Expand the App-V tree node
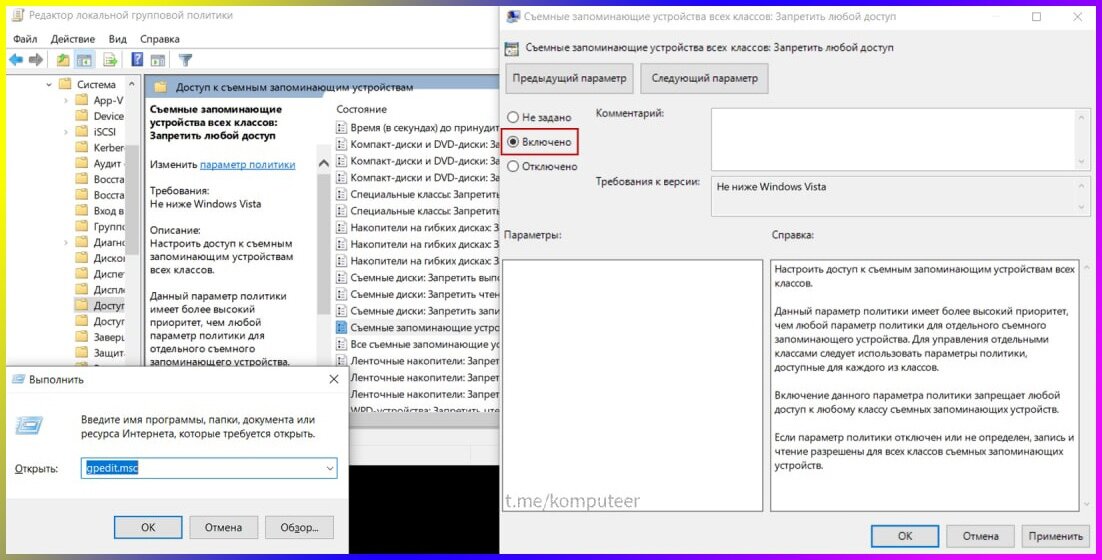 pos(66,100)
